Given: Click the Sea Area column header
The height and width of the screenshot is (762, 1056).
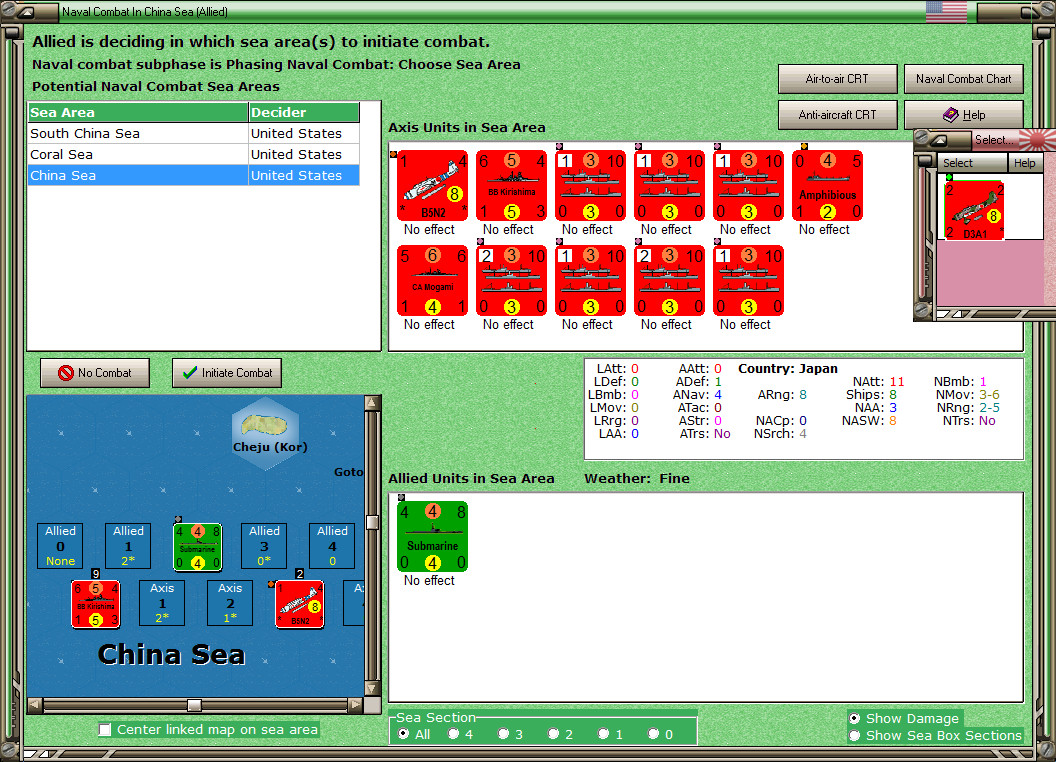Looking at the screenshot, I should pyautogui.click(x=138, y=113).
